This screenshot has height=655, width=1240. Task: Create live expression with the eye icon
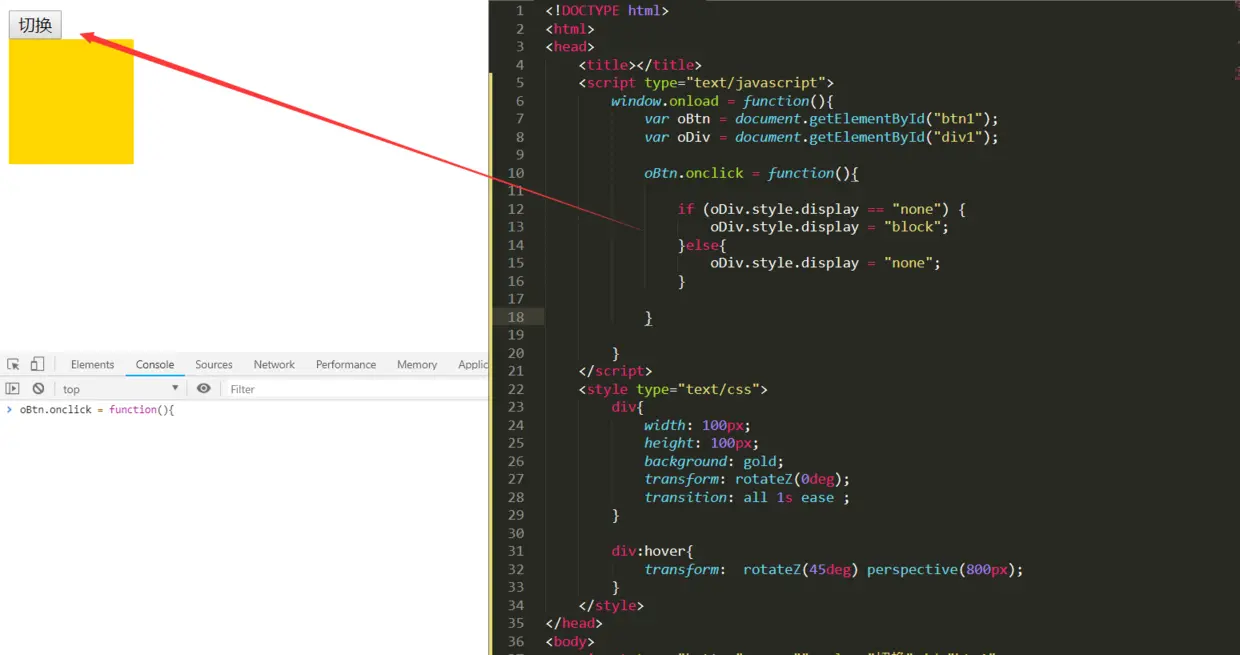point(204,389)
